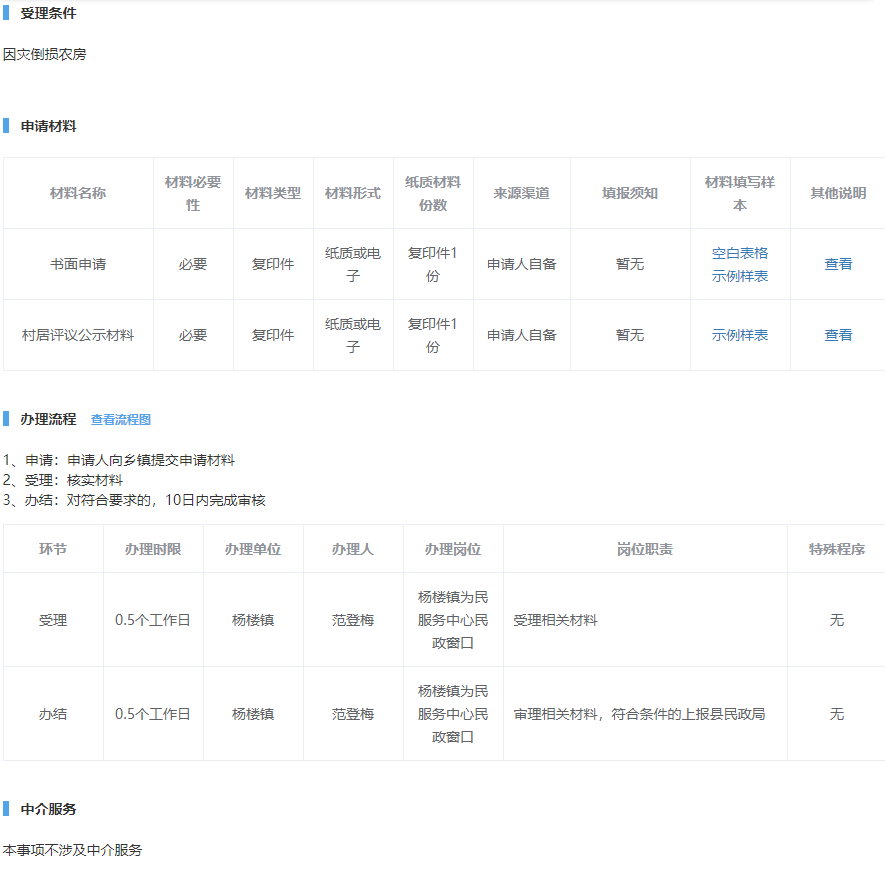Click the 材料填写样本 column header
Screen dimensions: 885x873
click(739, 193)
